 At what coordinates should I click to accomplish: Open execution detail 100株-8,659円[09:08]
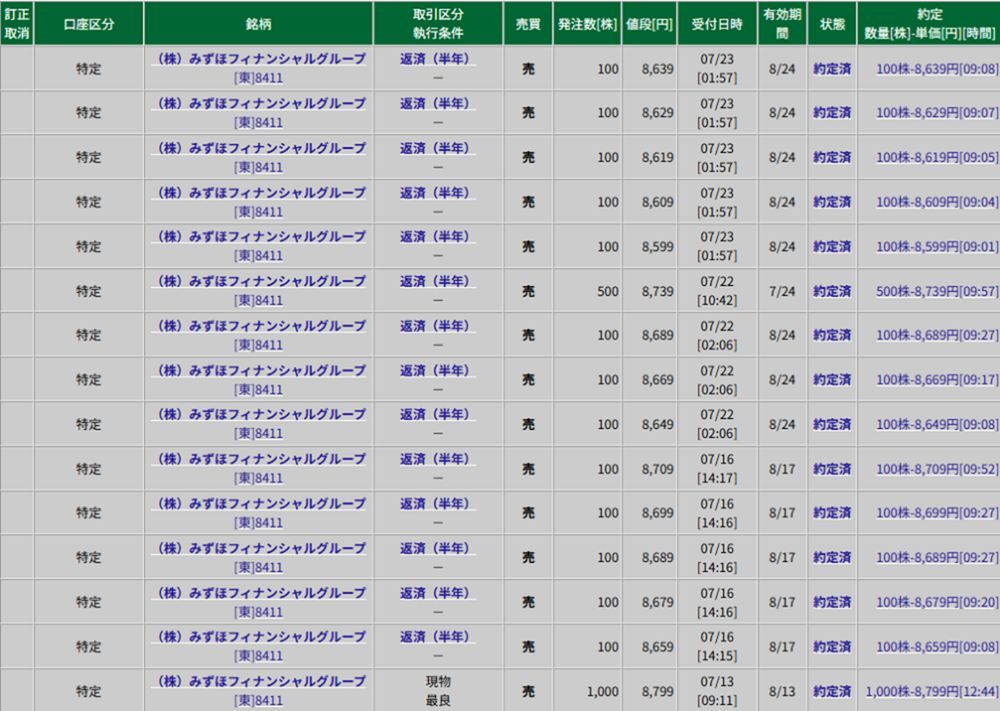pyautogui.click(x=937, y=647)
